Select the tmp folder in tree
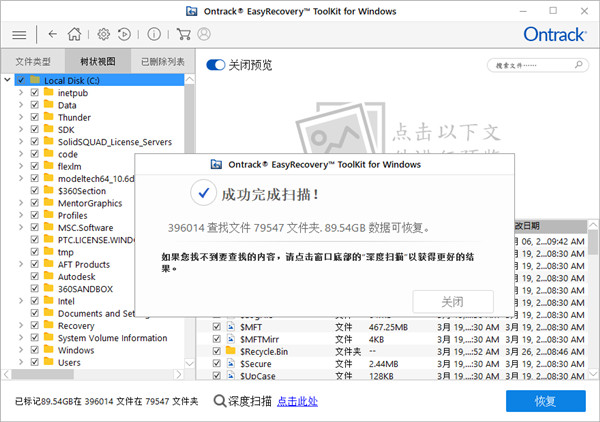 [x=65, y=252]
